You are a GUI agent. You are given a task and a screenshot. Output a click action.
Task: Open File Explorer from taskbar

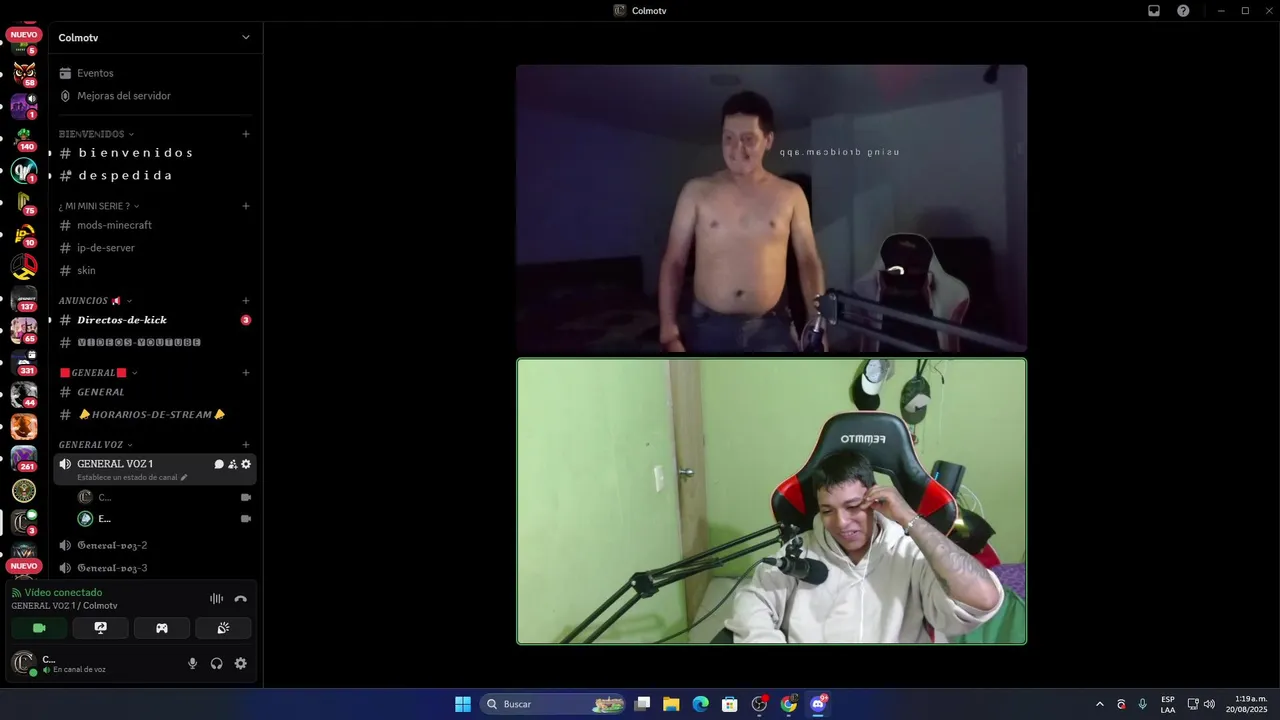671,704
